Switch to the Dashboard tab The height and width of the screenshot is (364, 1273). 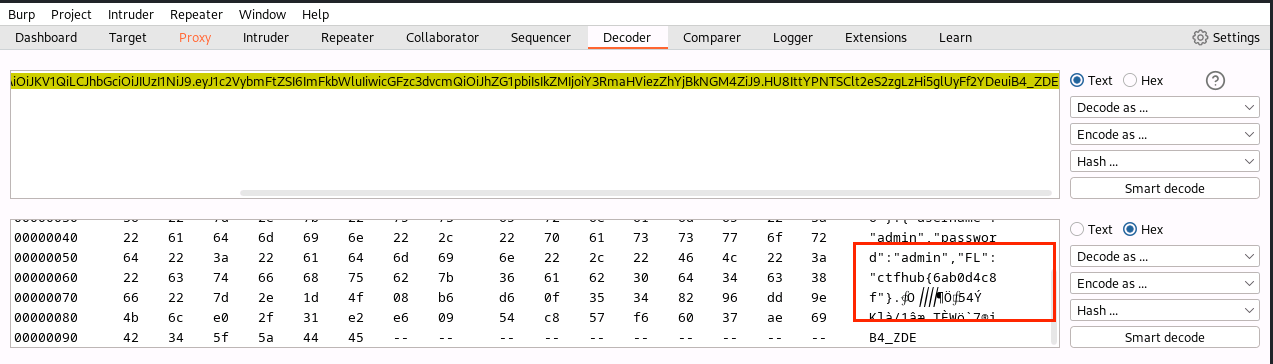click(46, 38)
